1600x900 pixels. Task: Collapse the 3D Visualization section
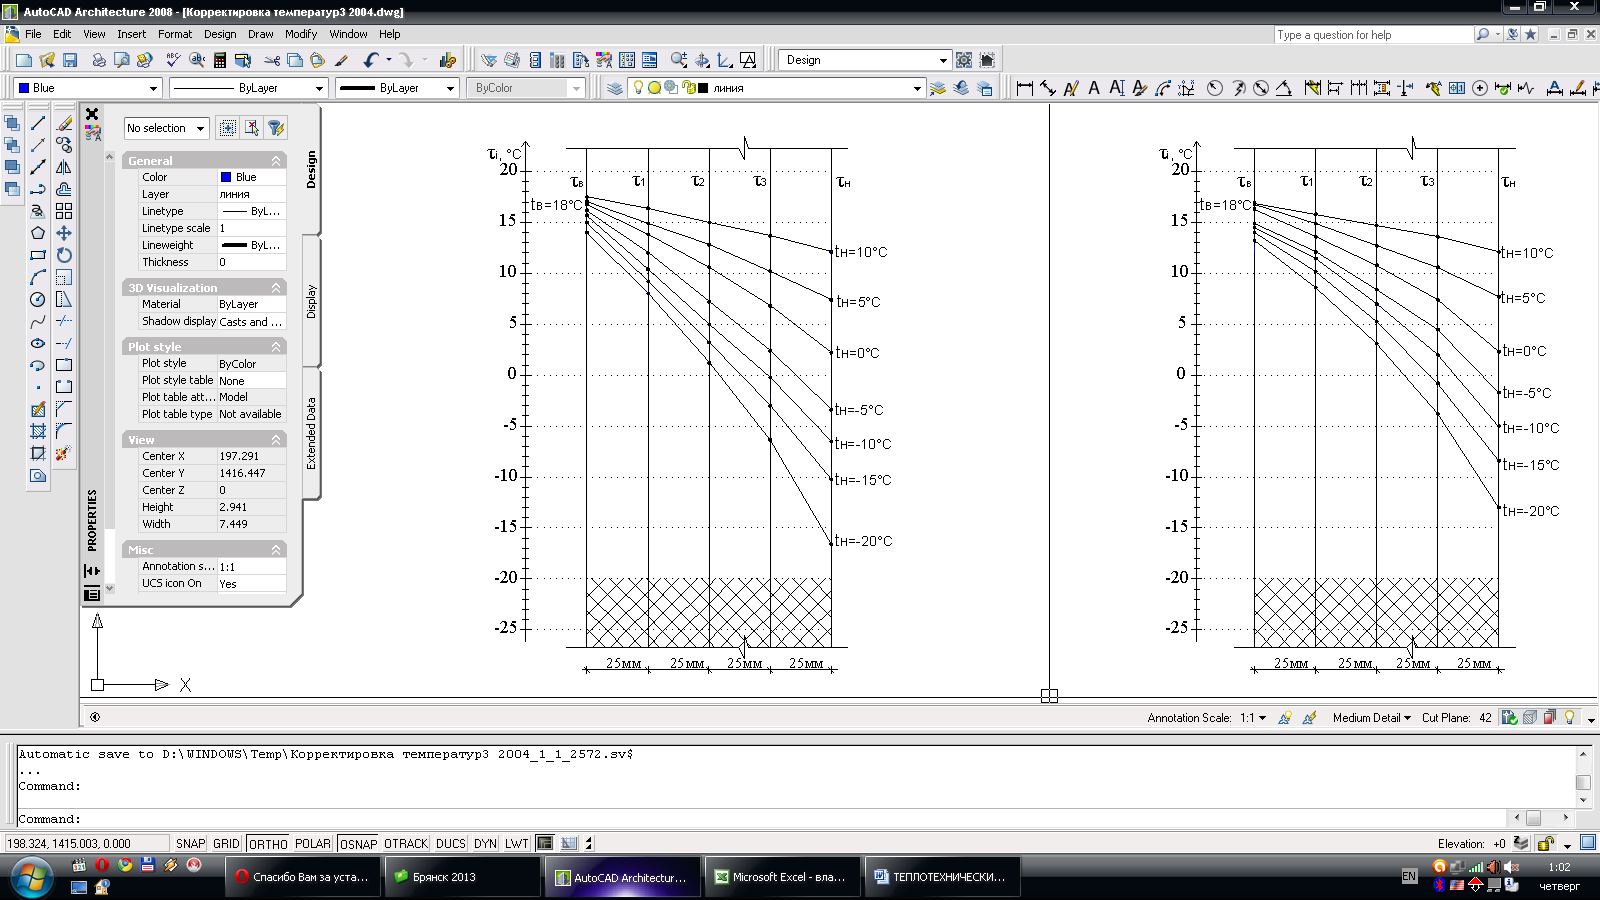(276, 287)
